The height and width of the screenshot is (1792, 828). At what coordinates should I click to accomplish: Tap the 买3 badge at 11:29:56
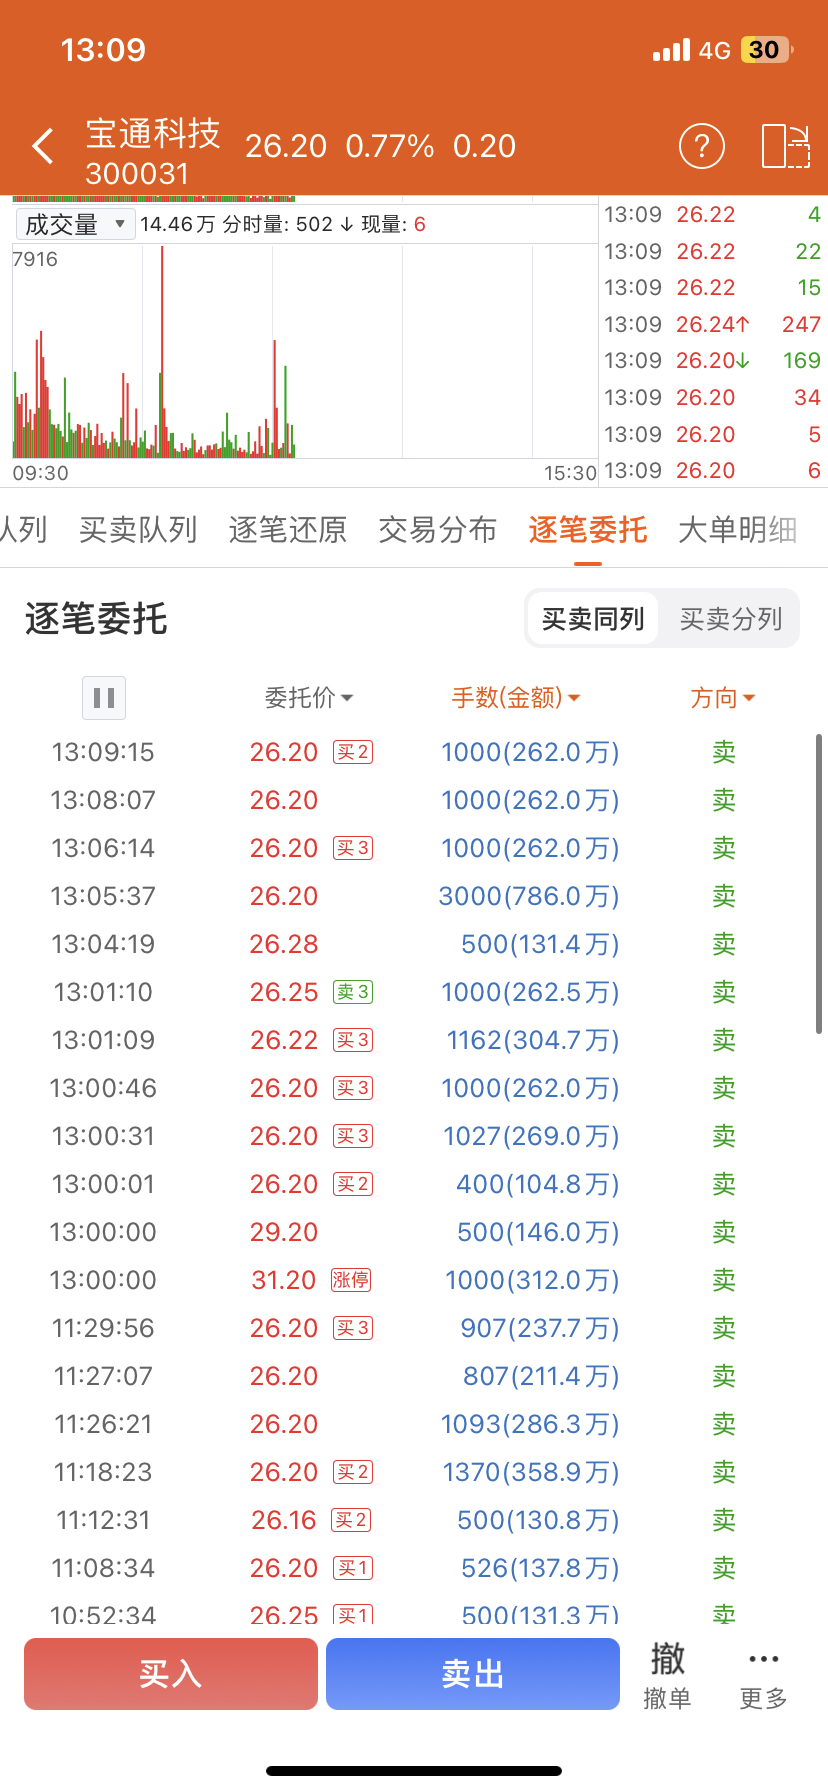click(x=353, y=1328)
